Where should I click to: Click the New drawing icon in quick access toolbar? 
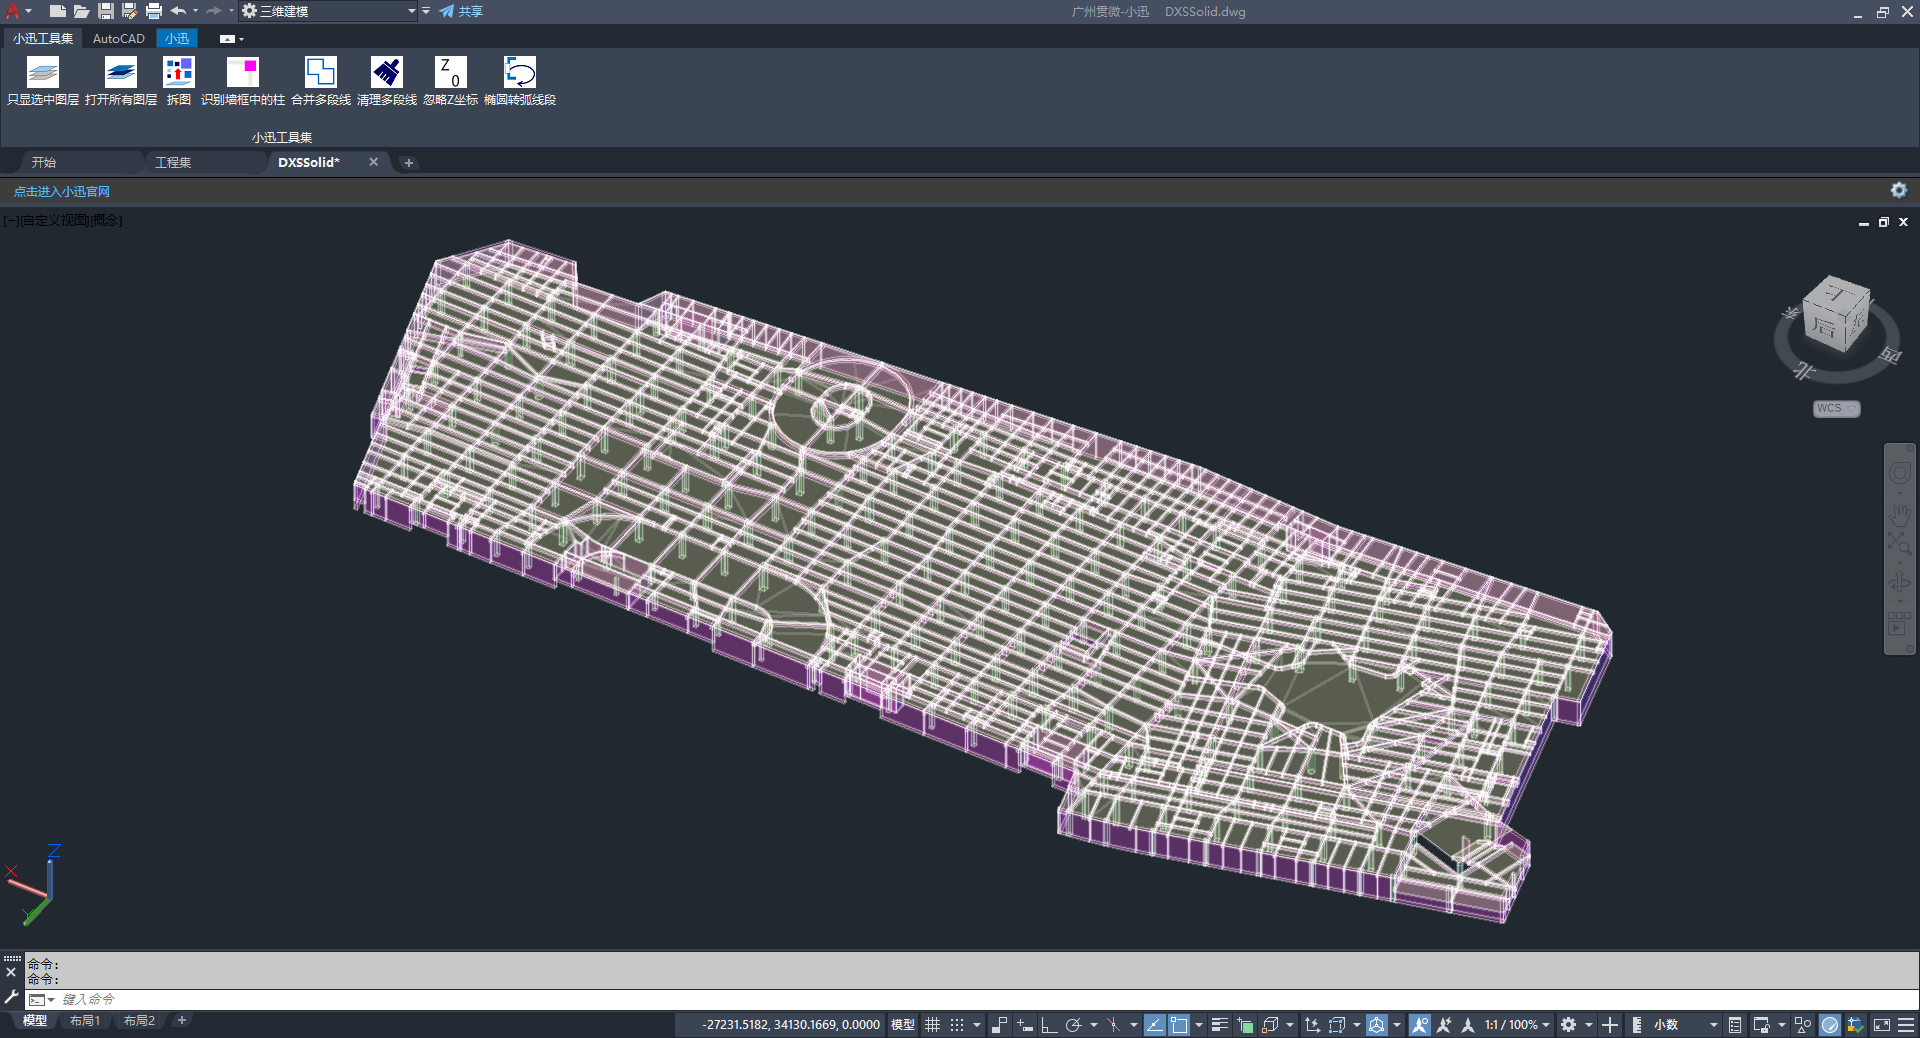point(58,11)
